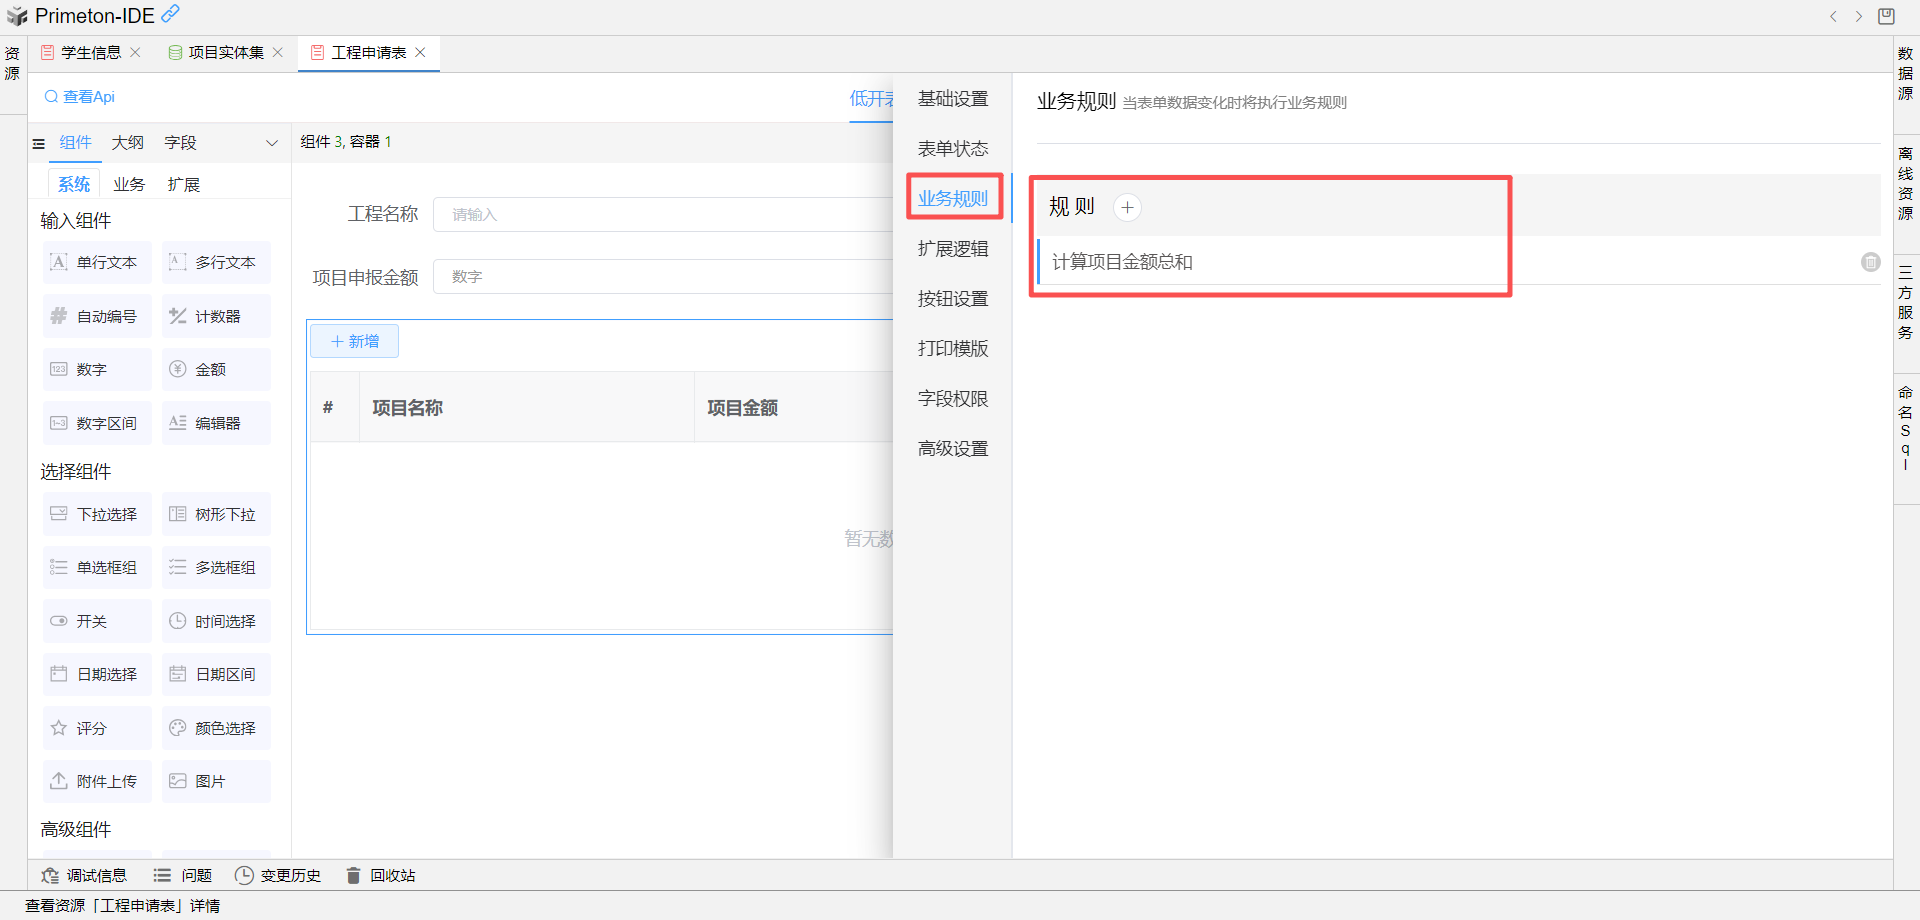Image resolution: width=1920 pixels, height=920 pixels.
Task: Delete the 计算项目金额总和 rule via trash icon
Action: coord(1870,262)
